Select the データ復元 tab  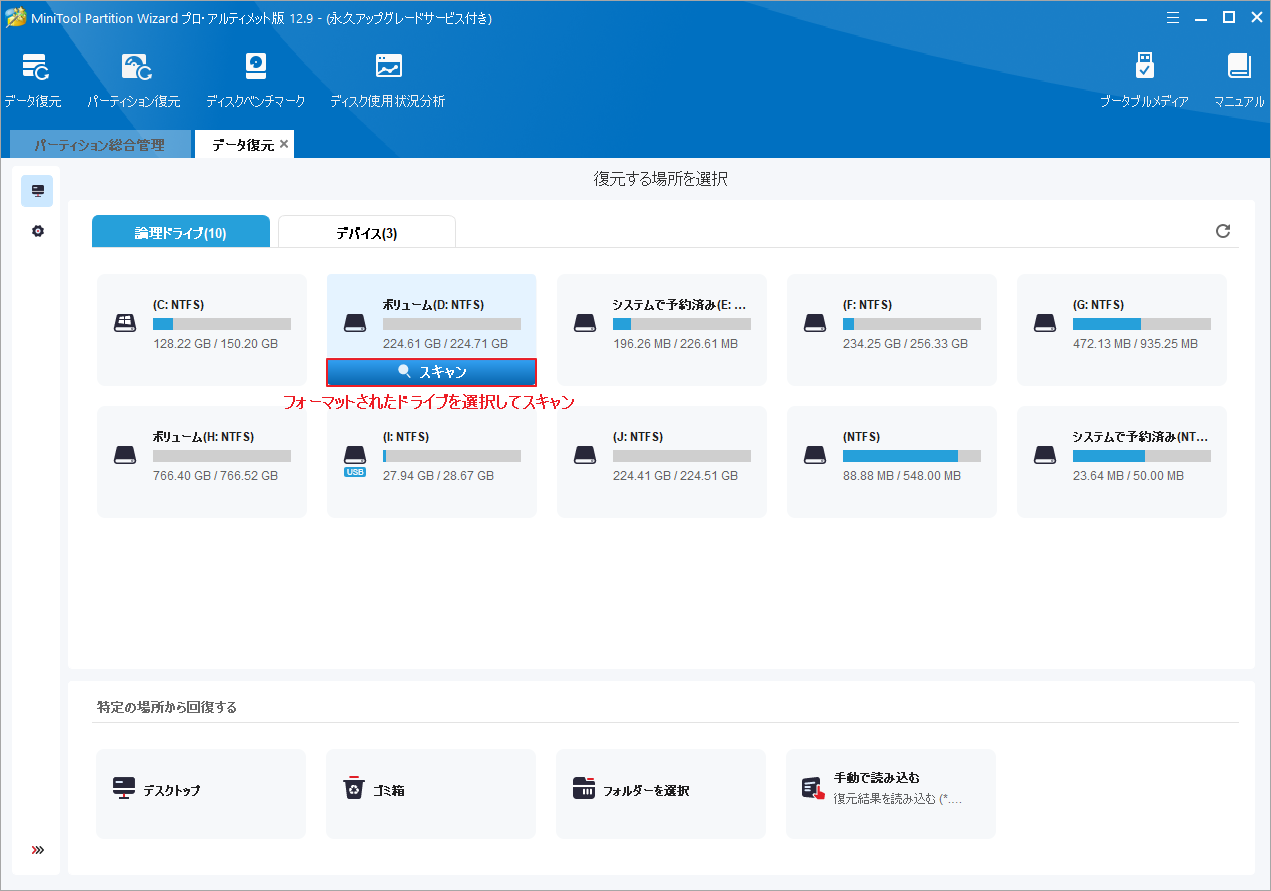click(x=242, y=145)
